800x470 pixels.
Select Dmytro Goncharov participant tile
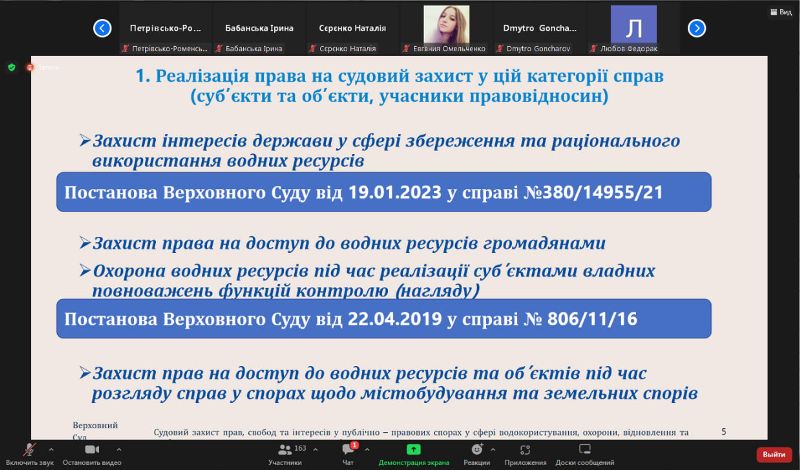pyautogui.click(x=540, y=29)
